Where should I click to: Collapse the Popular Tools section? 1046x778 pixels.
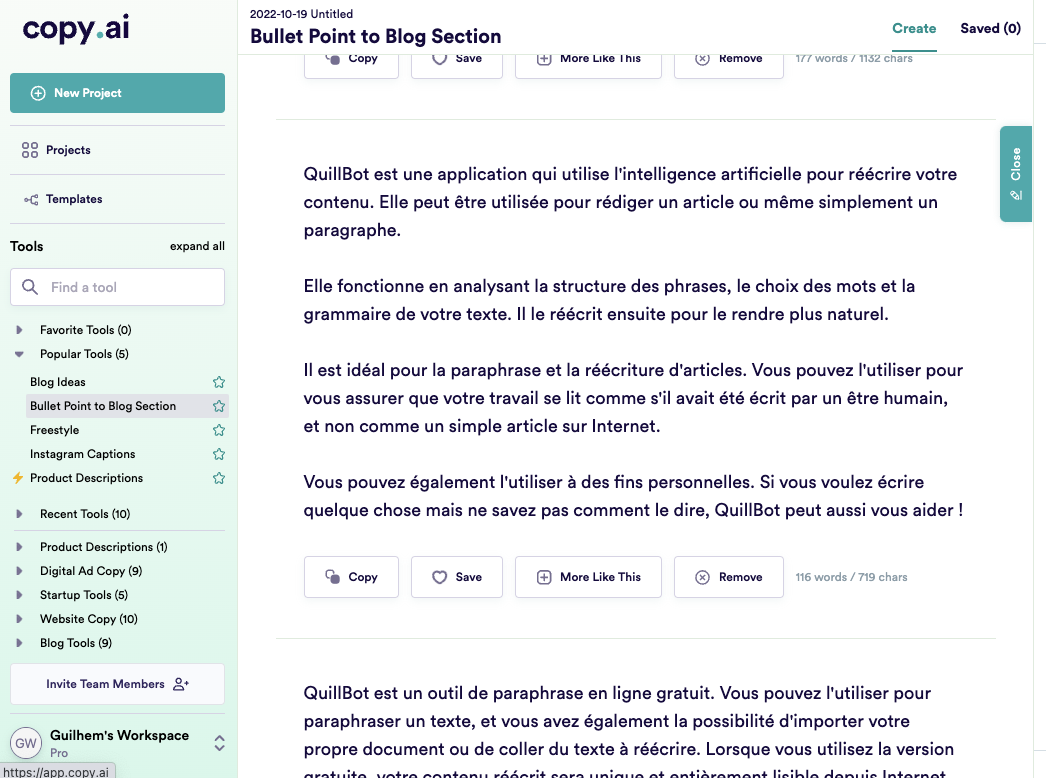tap(19, 354)
